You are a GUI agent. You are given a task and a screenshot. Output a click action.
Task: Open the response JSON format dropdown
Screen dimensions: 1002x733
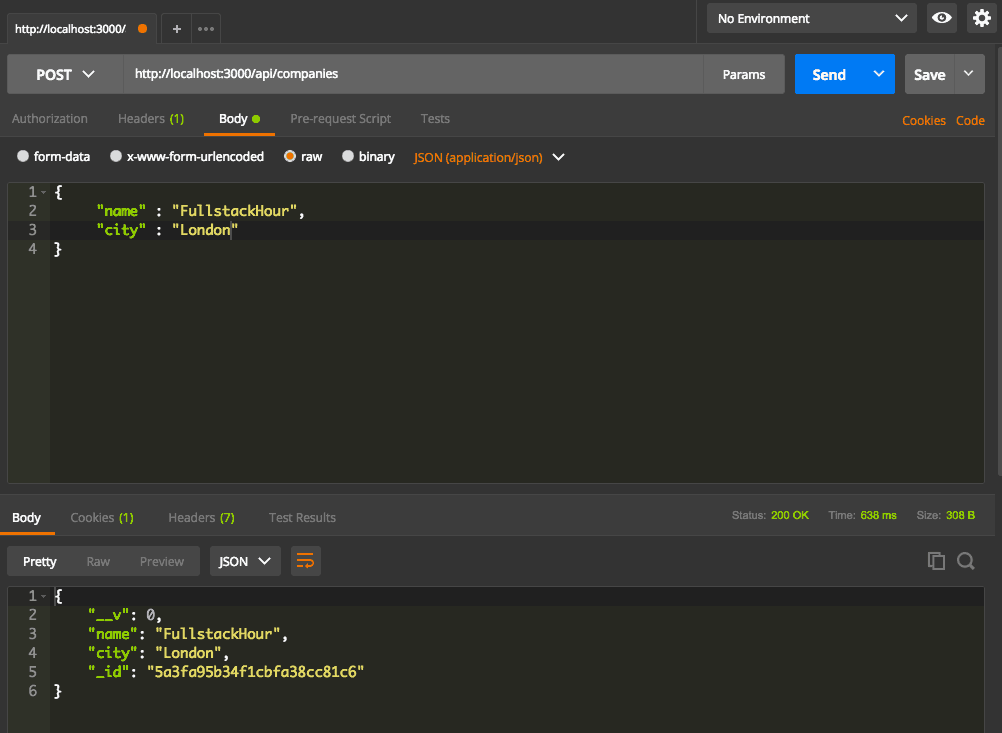pos(245,561)
